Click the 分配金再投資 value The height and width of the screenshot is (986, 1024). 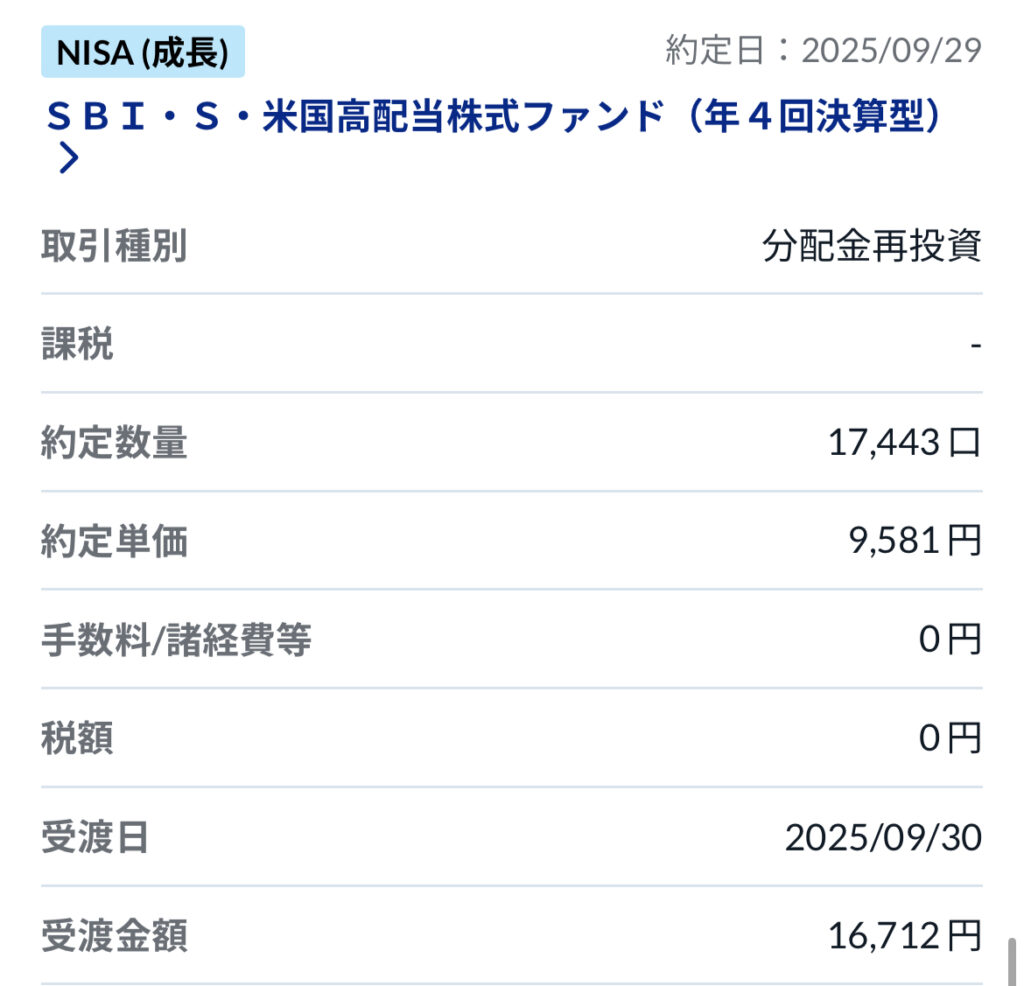tap(872, 246)
